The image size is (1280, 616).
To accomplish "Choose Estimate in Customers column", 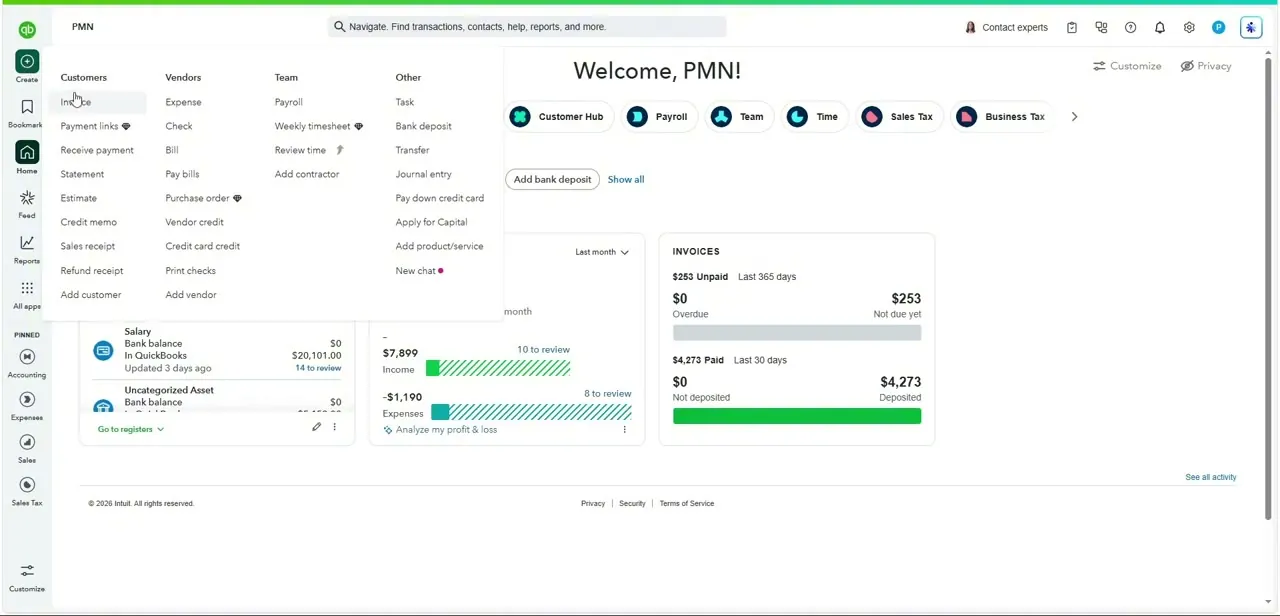I will (x=79, y=198).
